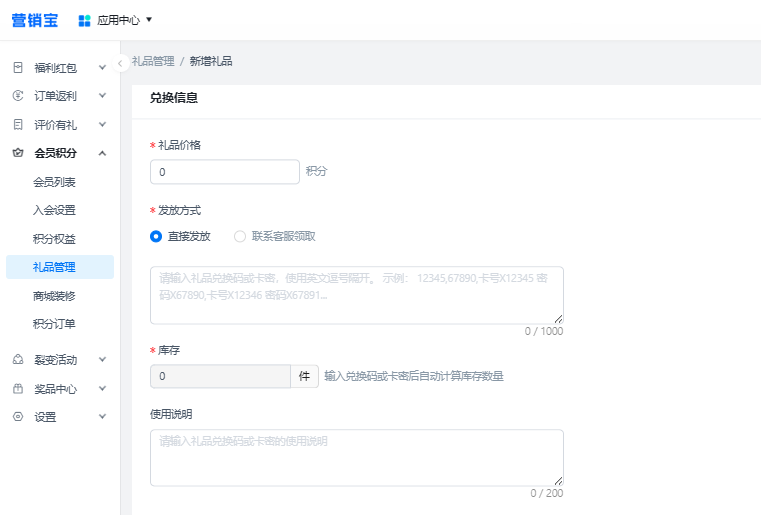Click the 礼品价格 points input field
Viewport: 761px width, 515px height.
(224, 172)
